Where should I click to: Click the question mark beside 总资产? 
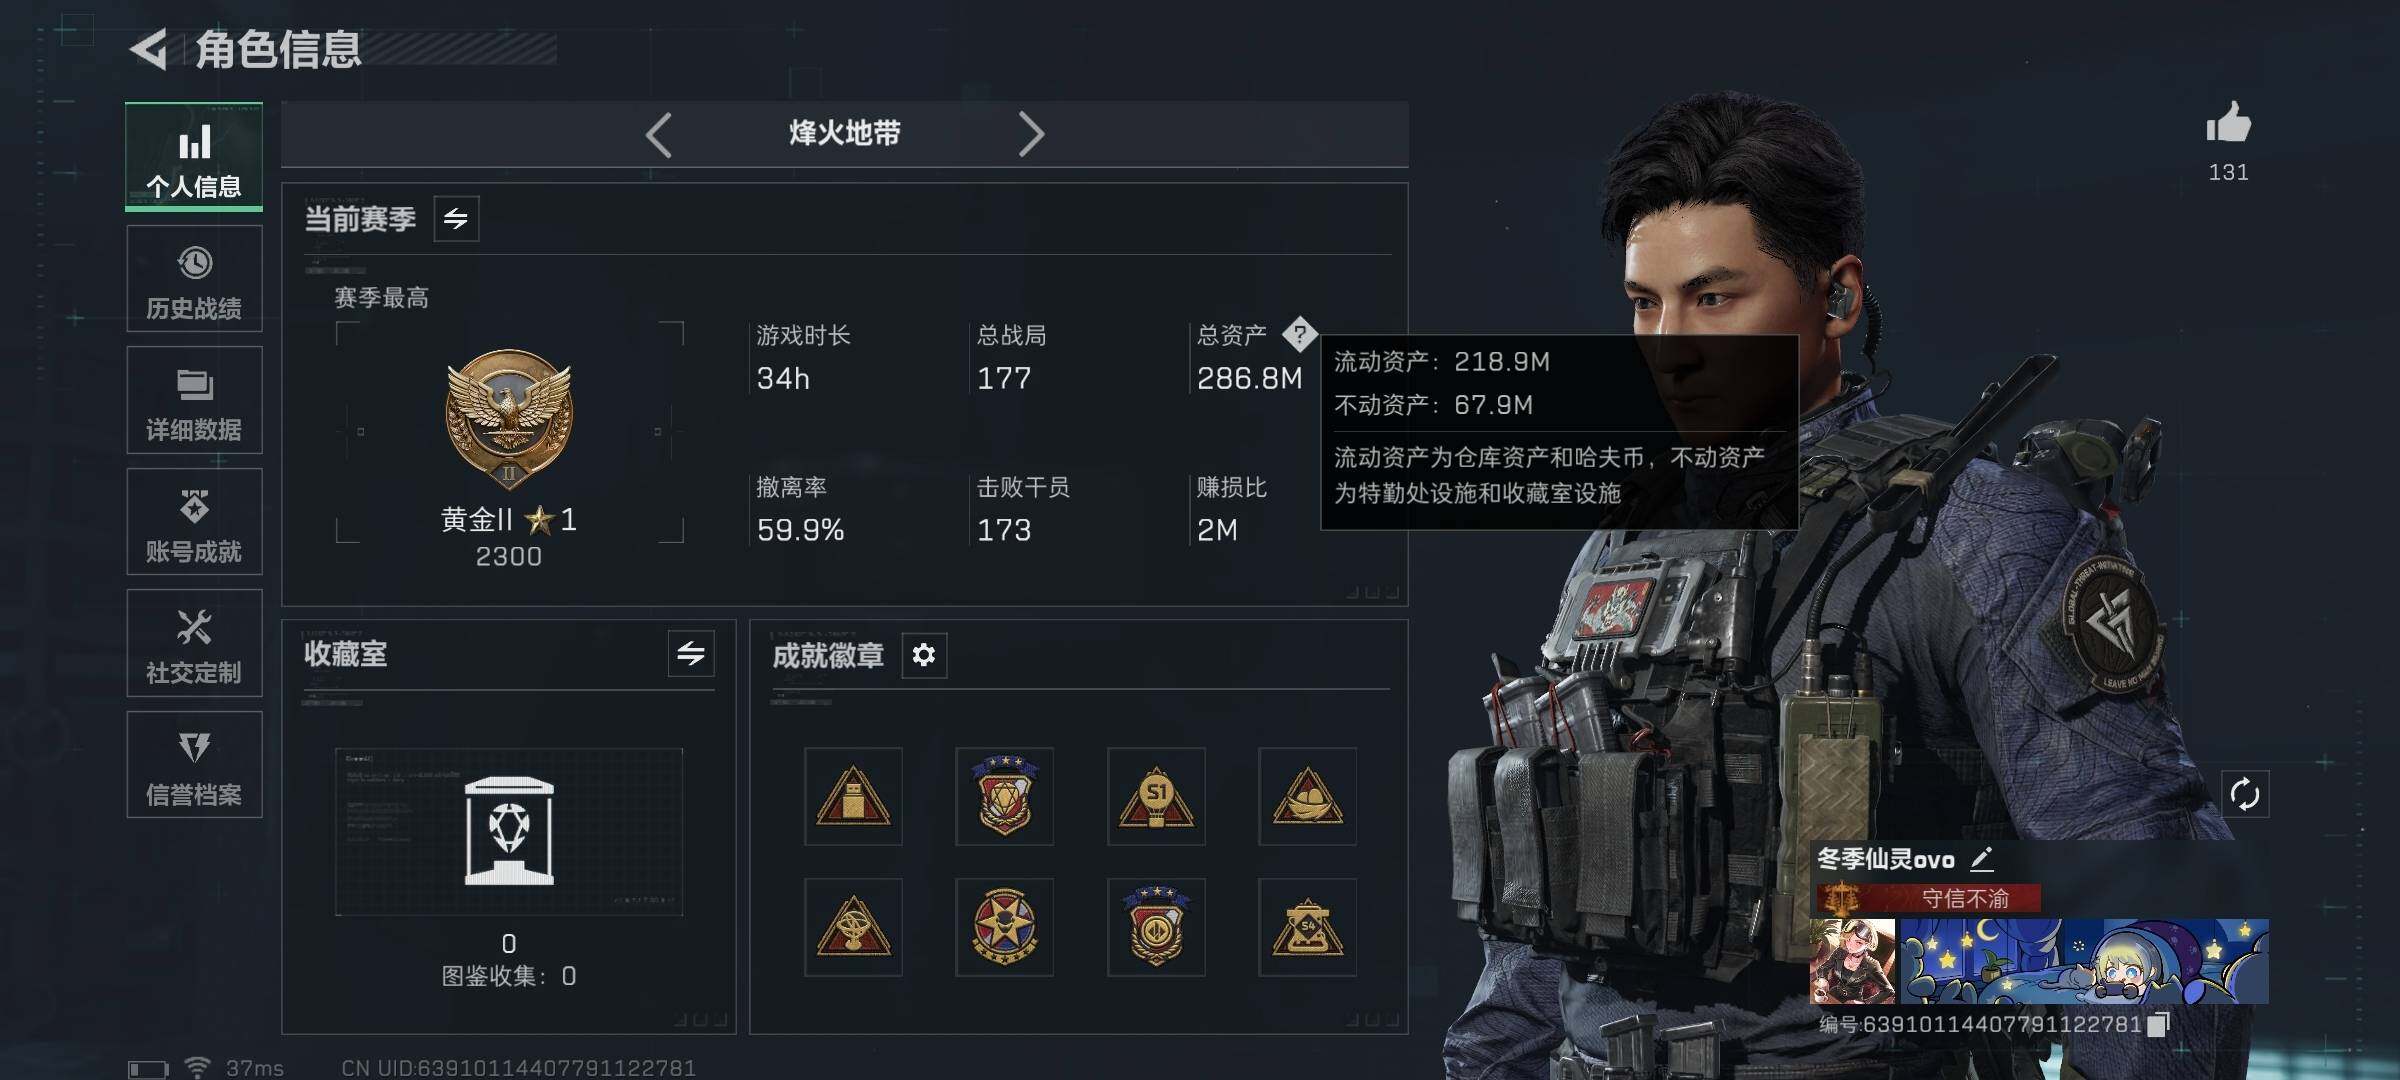1299,335
